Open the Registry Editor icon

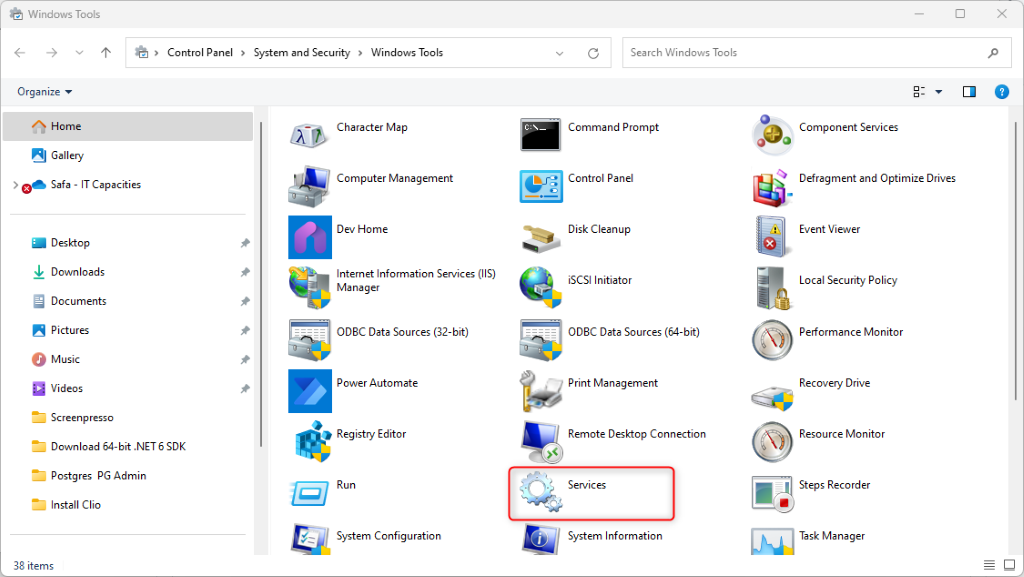click(x=312, y=441)
